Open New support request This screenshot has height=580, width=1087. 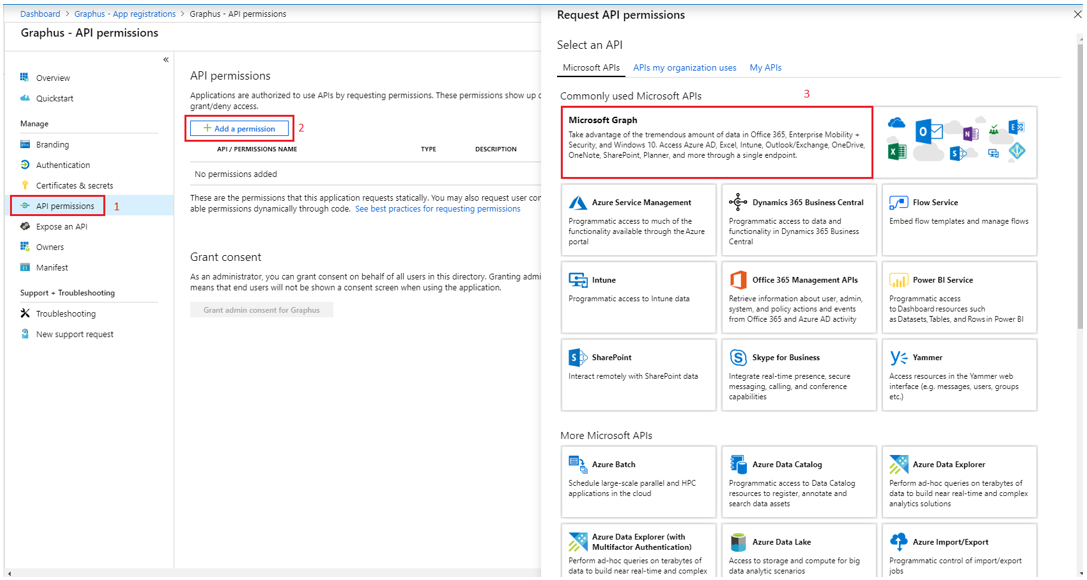point(75,334)
